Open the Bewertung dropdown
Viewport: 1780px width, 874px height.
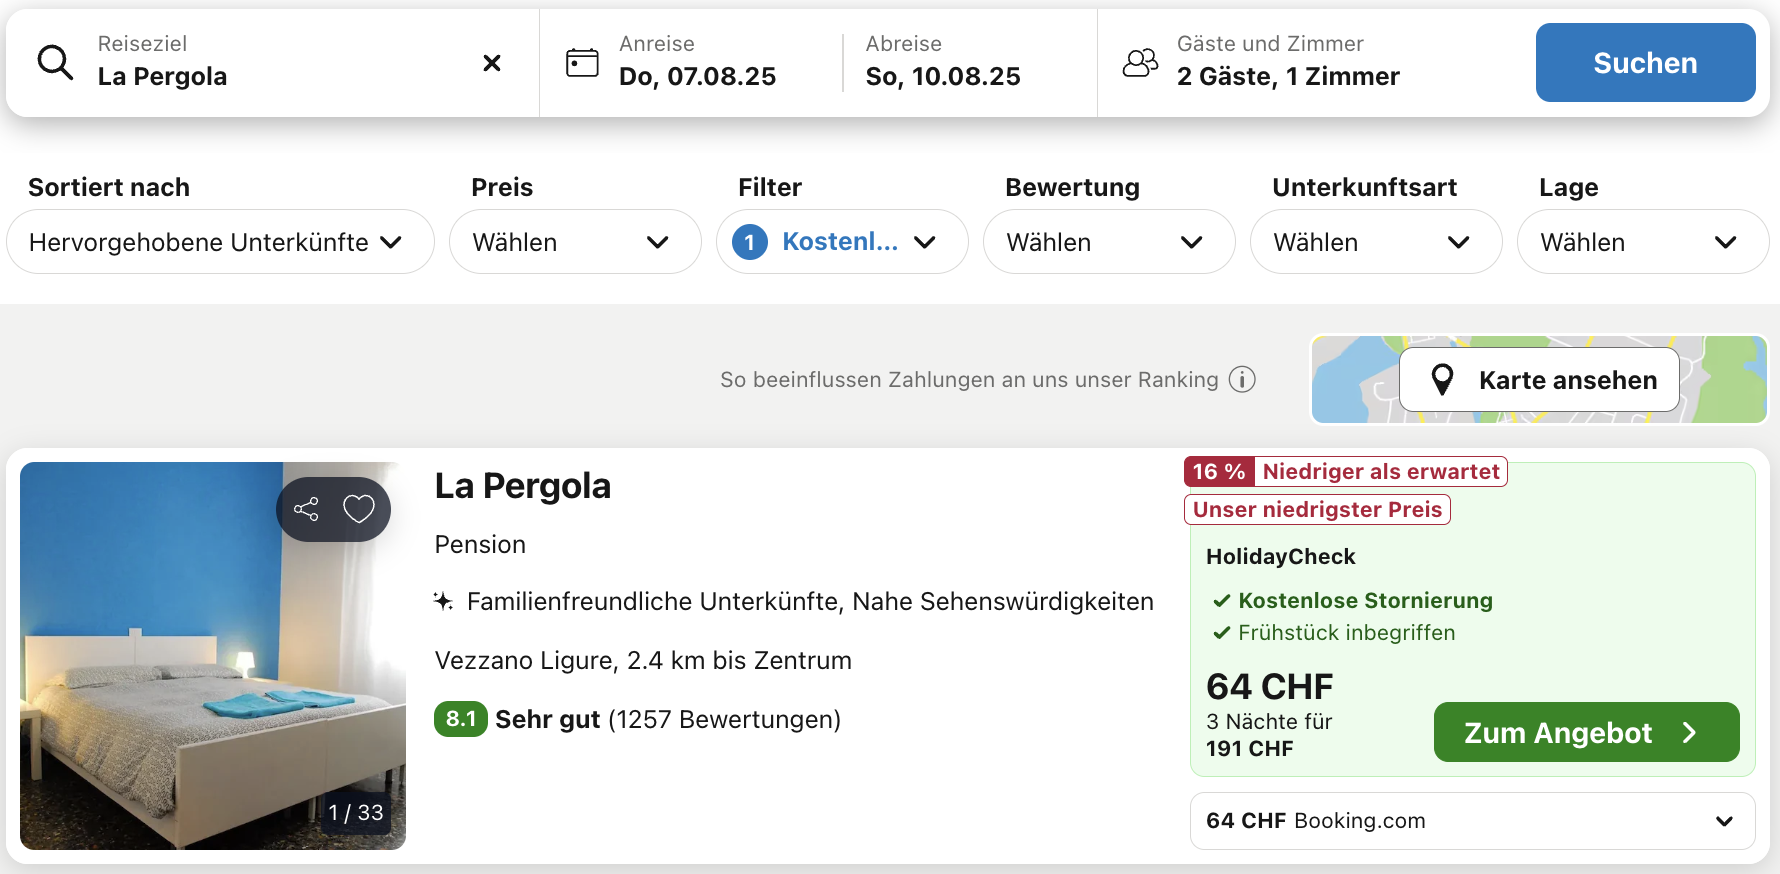click(x=1109, y=242)
